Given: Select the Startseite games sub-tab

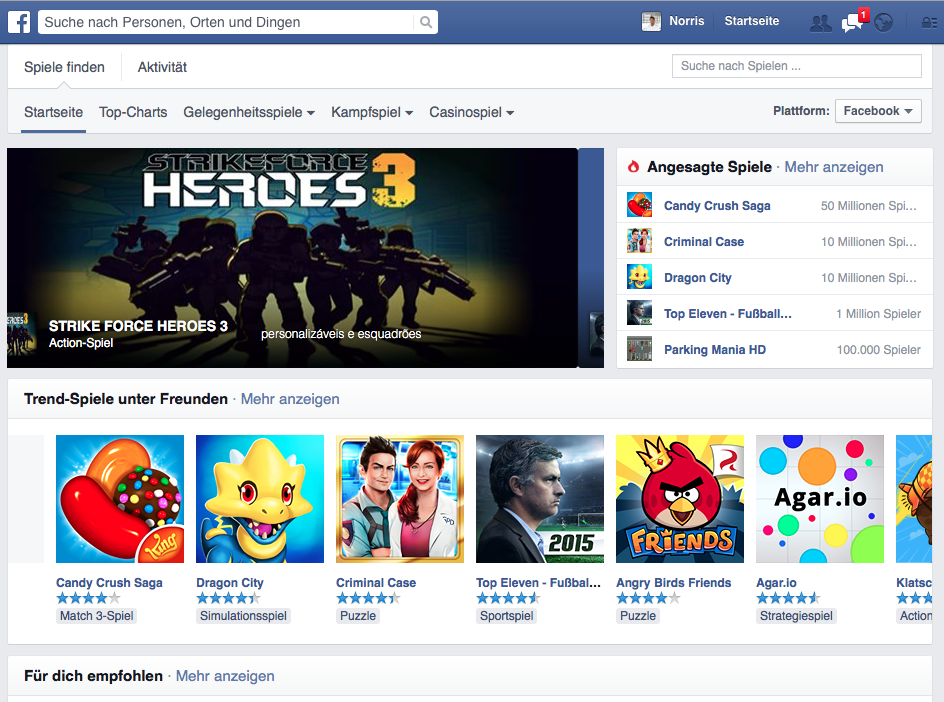Looking at the screenshot, I should pyautogui.click(x=54, y=113).
